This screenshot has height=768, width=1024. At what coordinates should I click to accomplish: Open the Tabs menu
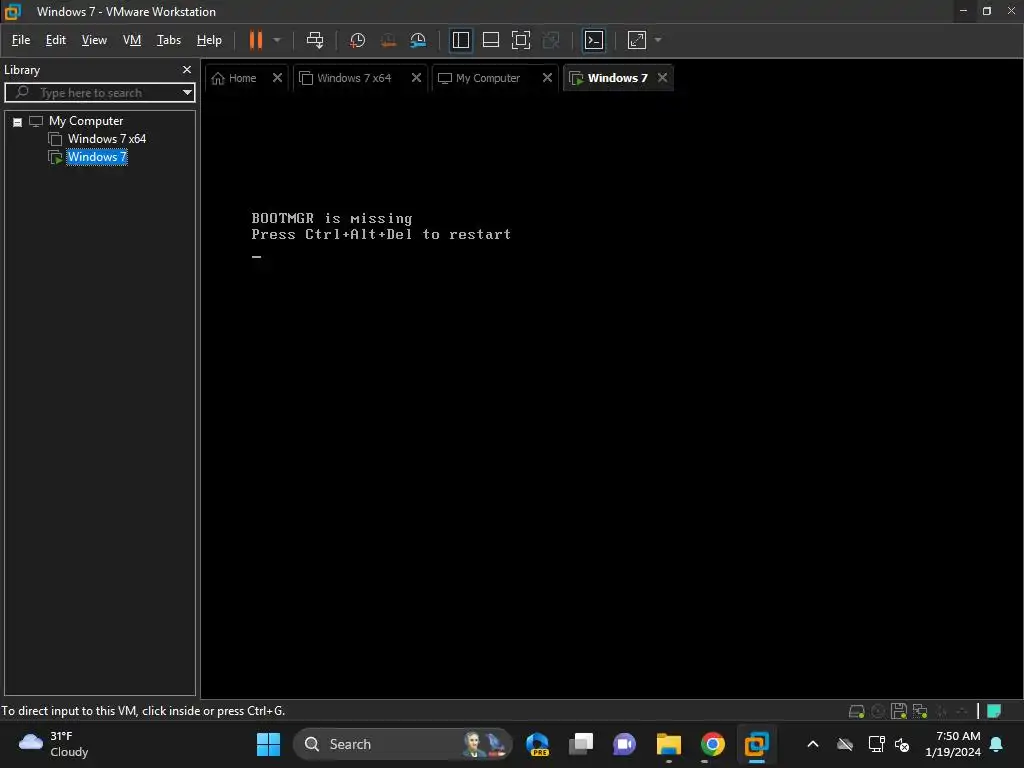tap(168, 40)
